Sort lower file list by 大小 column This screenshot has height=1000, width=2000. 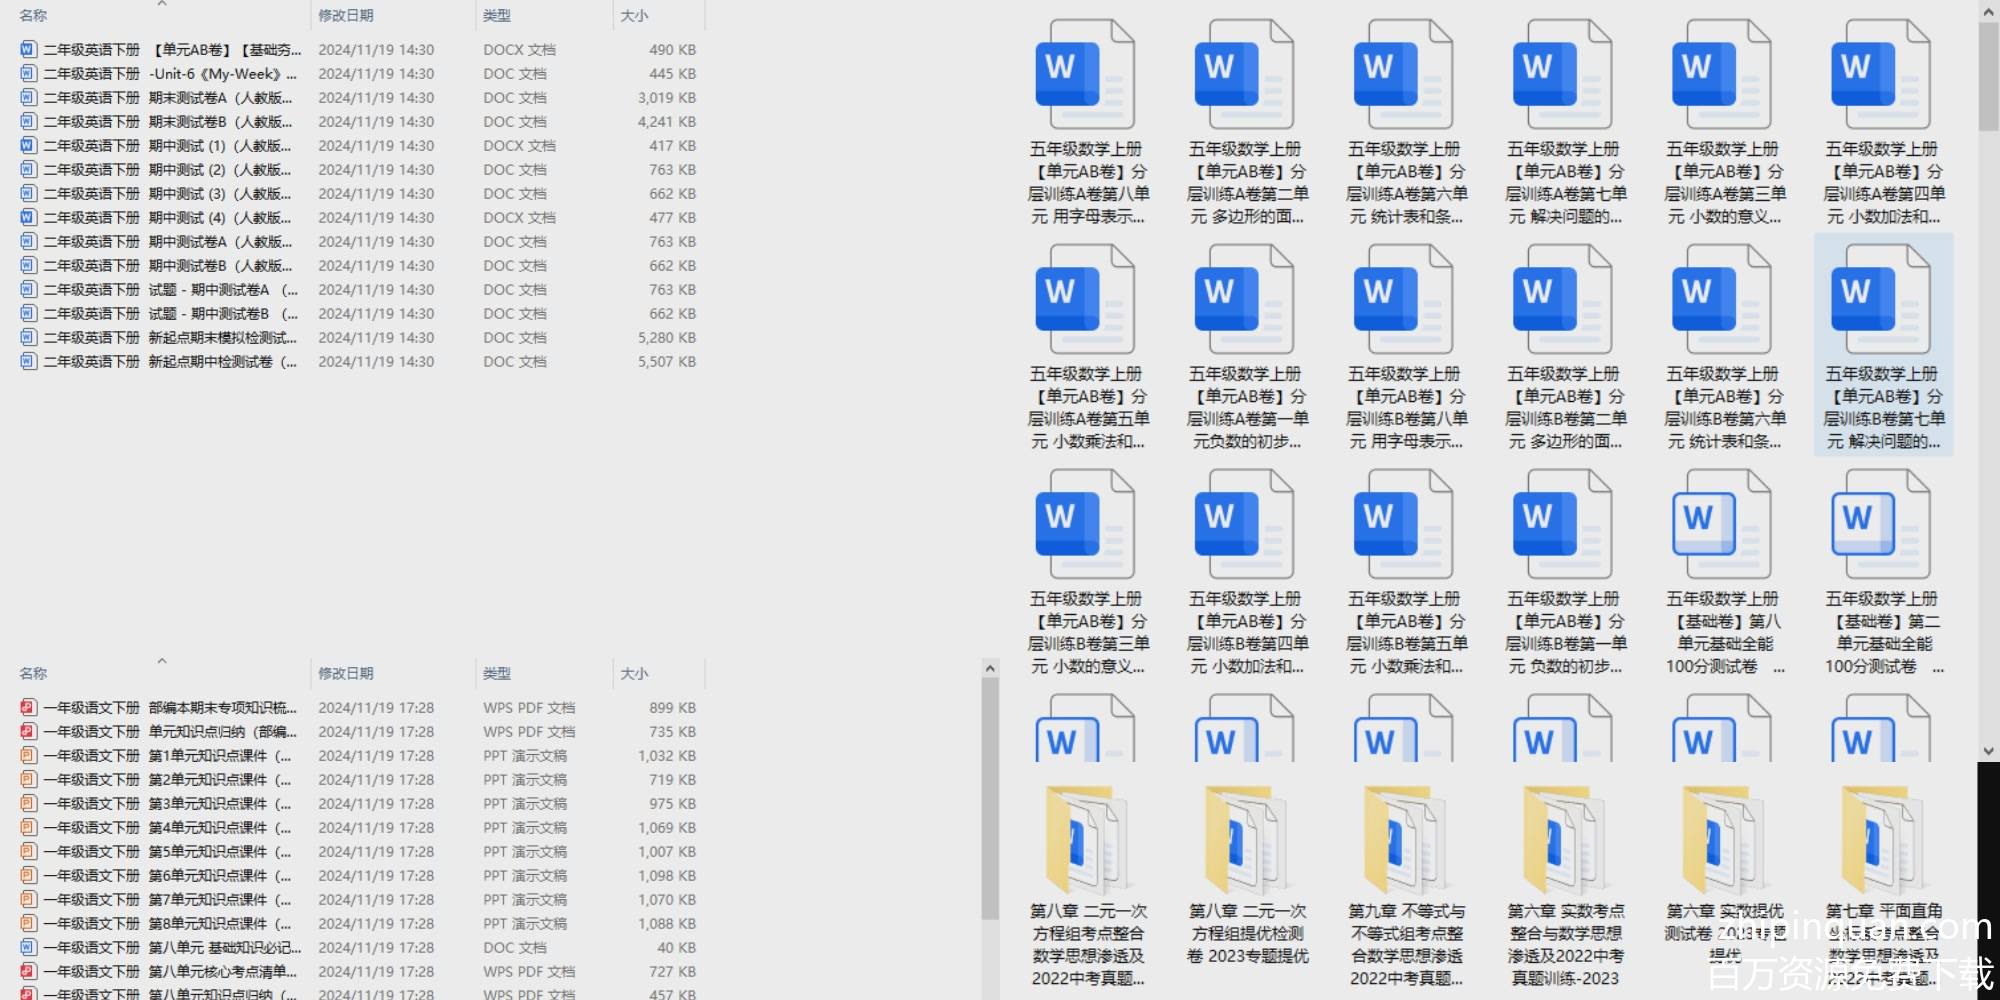tap(634, 674)
